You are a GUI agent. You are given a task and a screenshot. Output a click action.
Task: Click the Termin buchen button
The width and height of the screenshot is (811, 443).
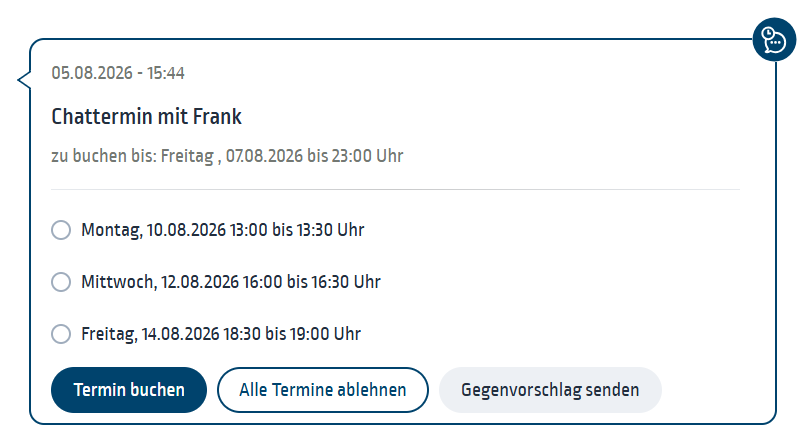(x=129, y=390)
